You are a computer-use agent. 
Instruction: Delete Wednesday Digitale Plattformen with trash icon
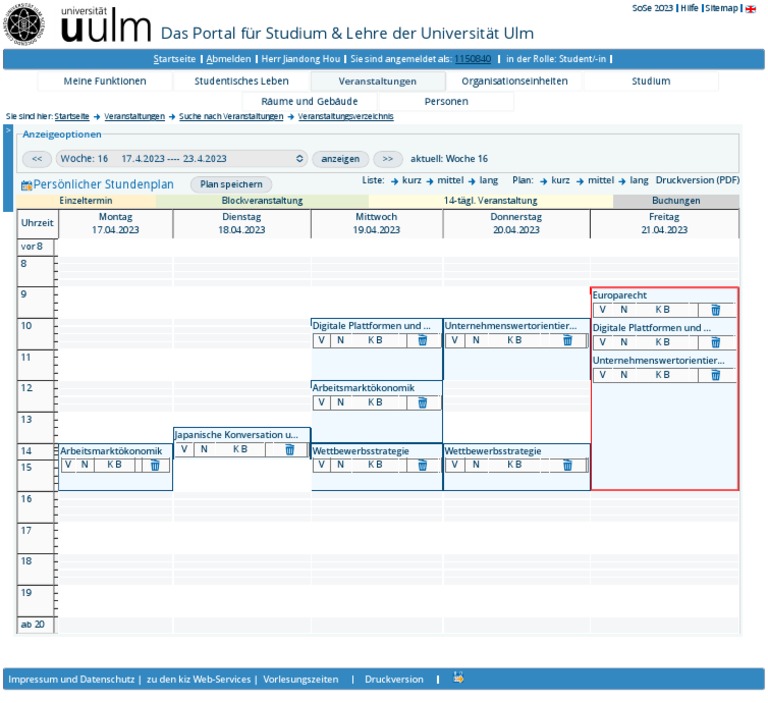[422, 340]
